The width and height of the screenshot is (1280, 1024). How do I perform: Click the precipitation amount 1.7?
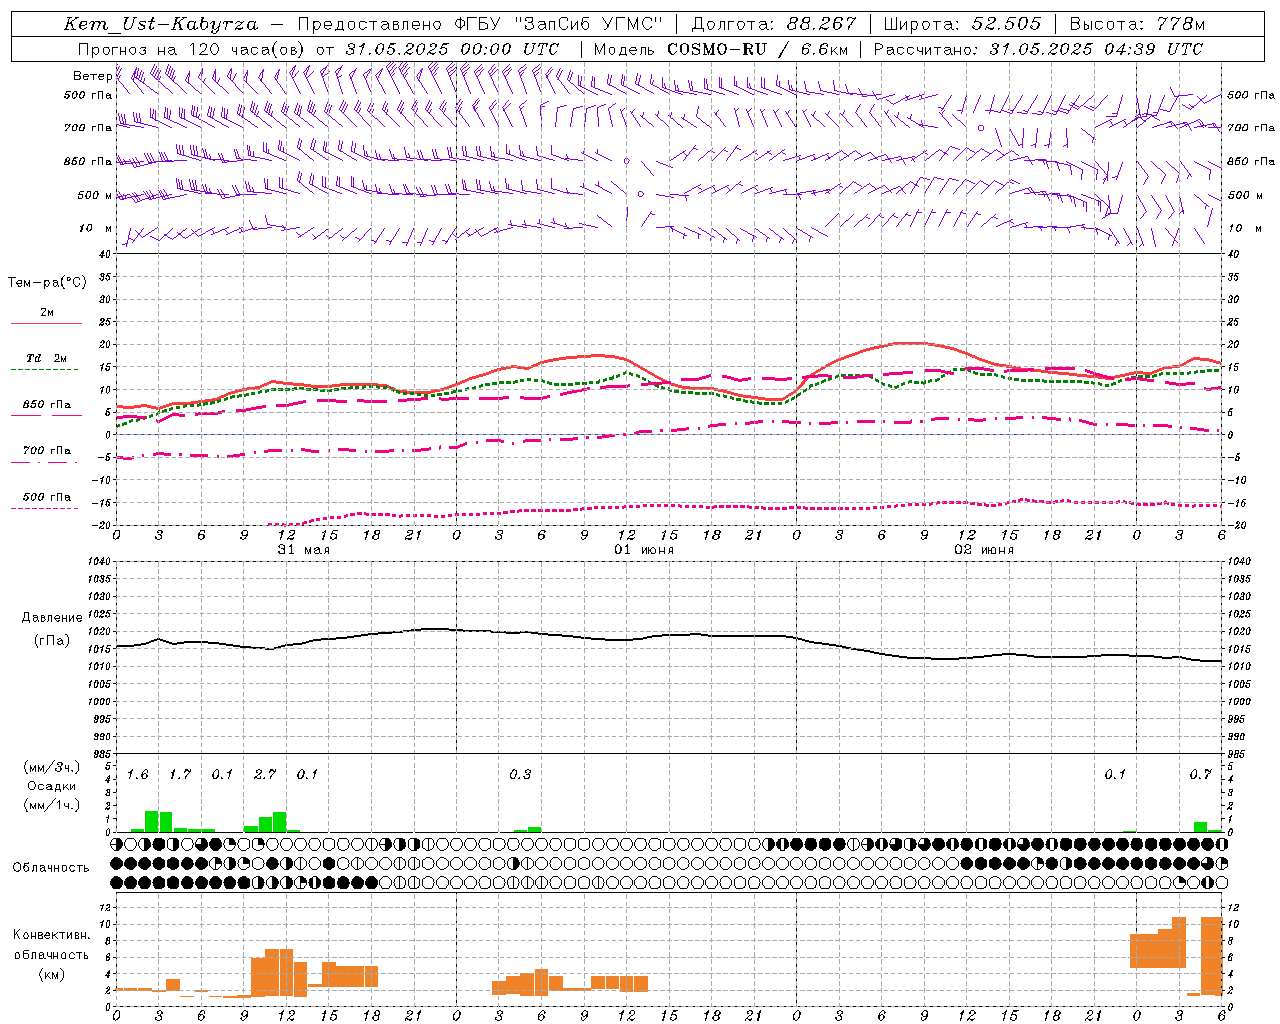pos(180,775)
